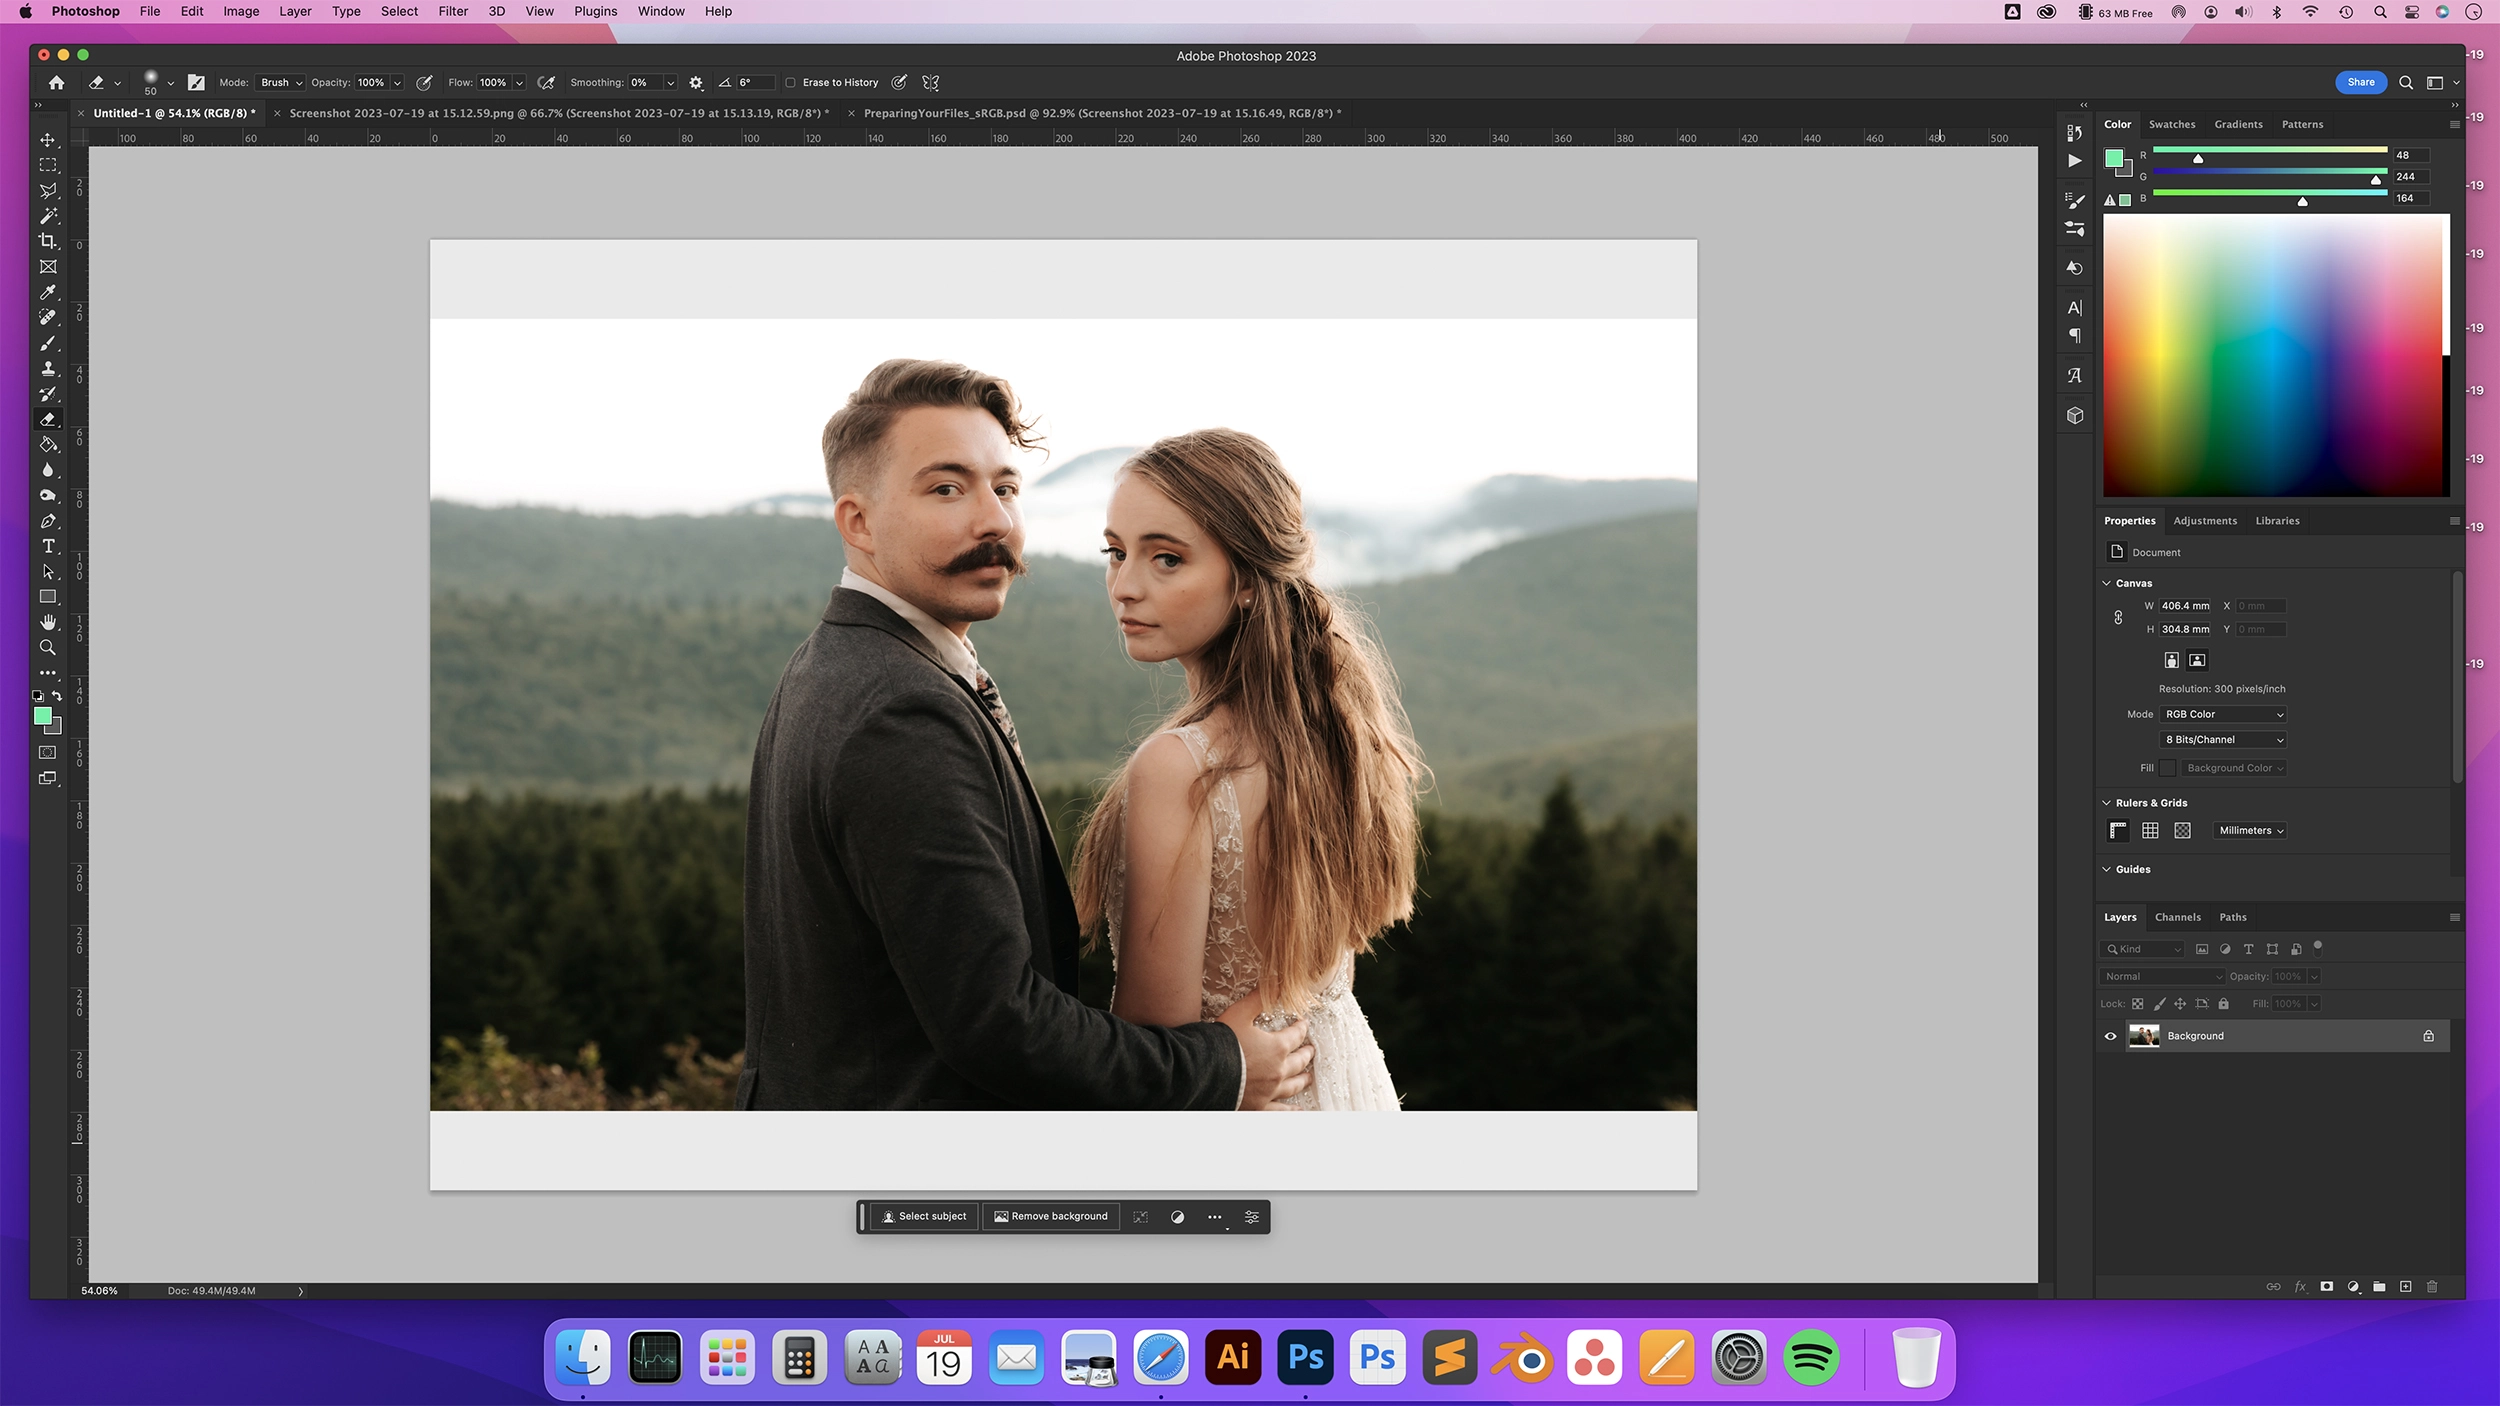Open the Layer menu

(x=295, y=12)
